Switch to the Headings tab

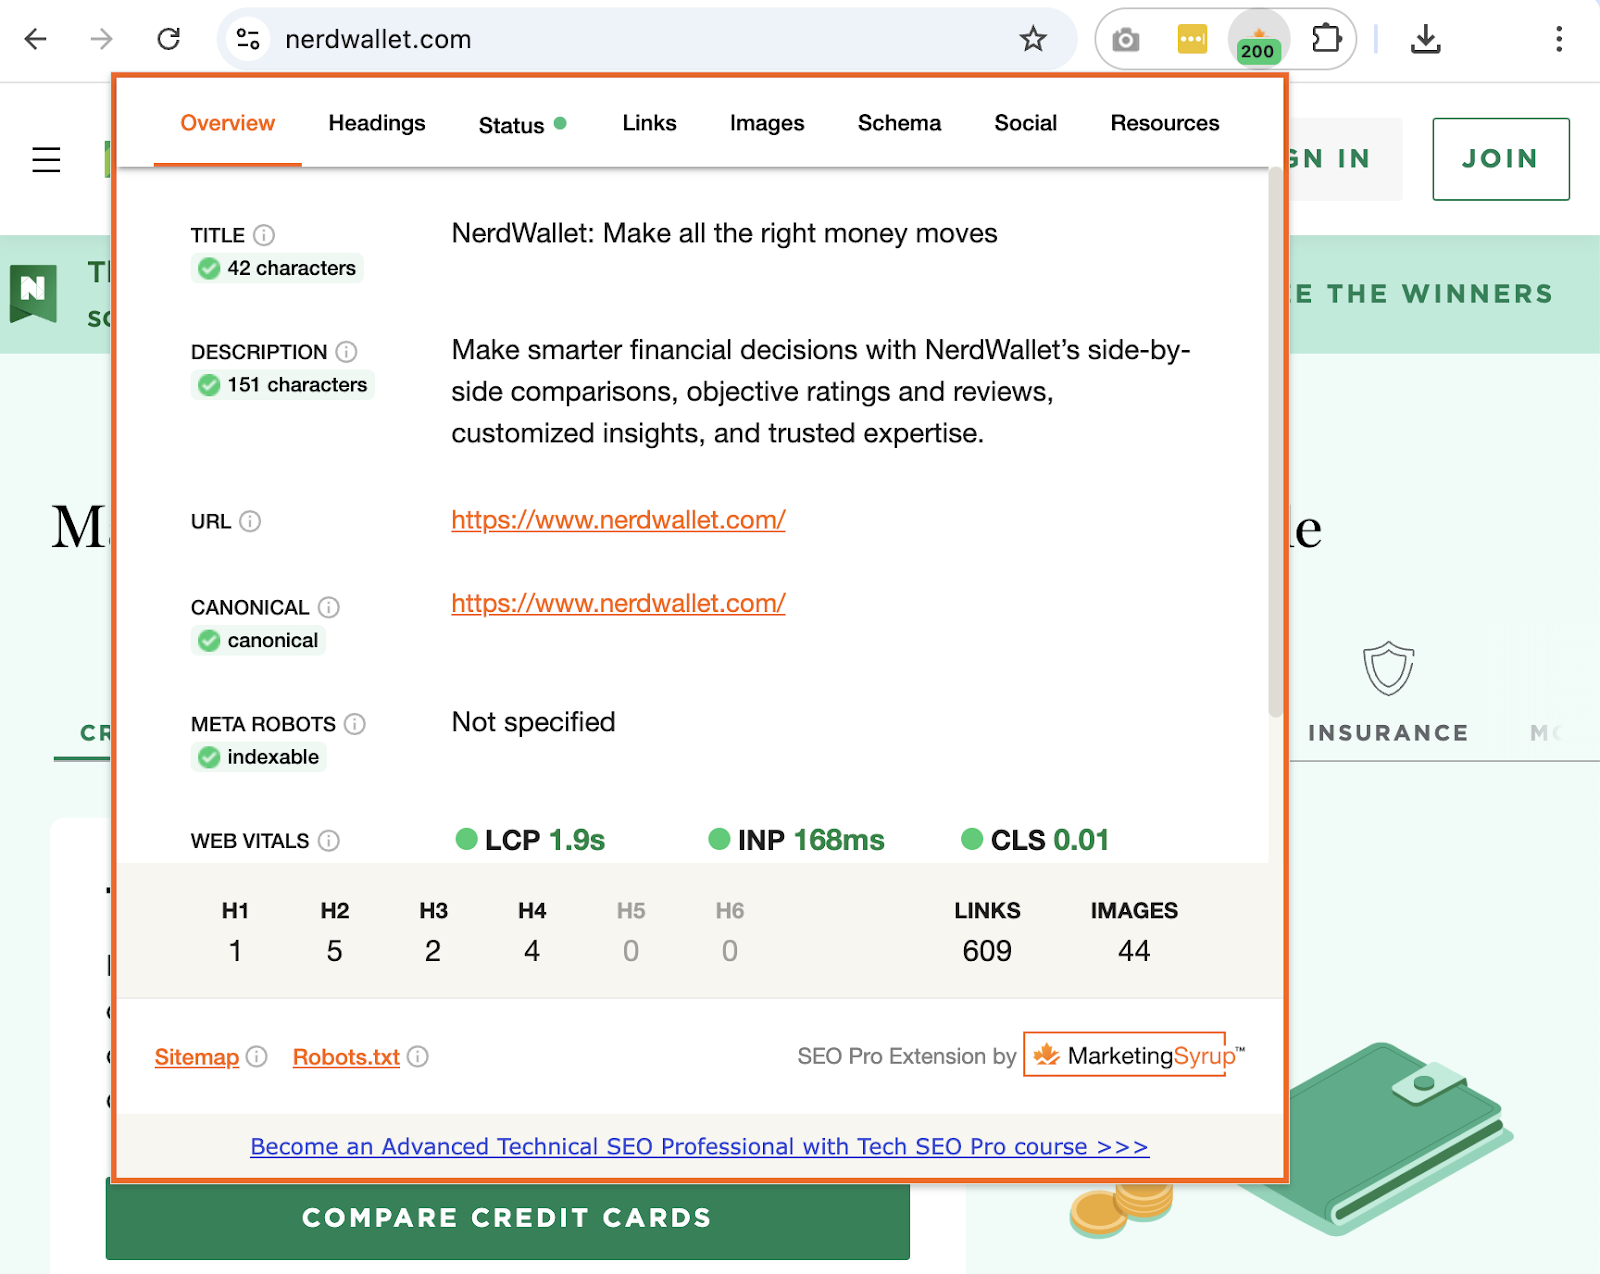377,123
